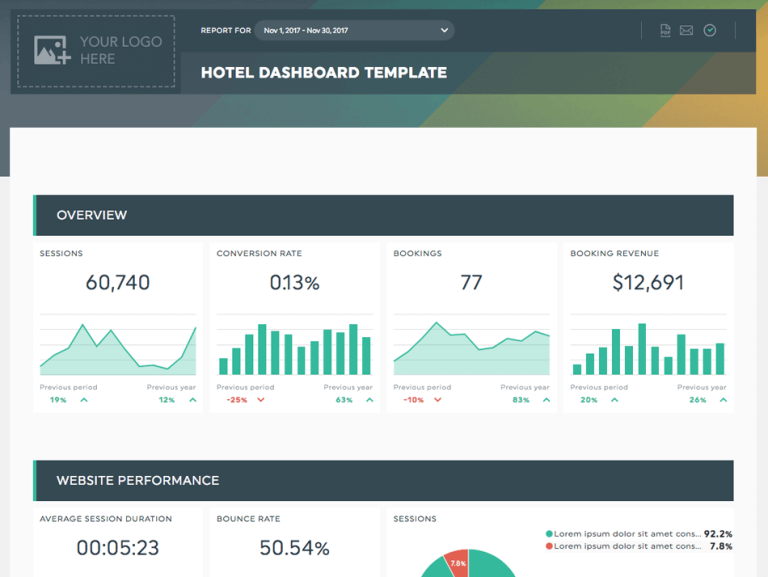Click Sessions previous period up arrow

point(84,400)
